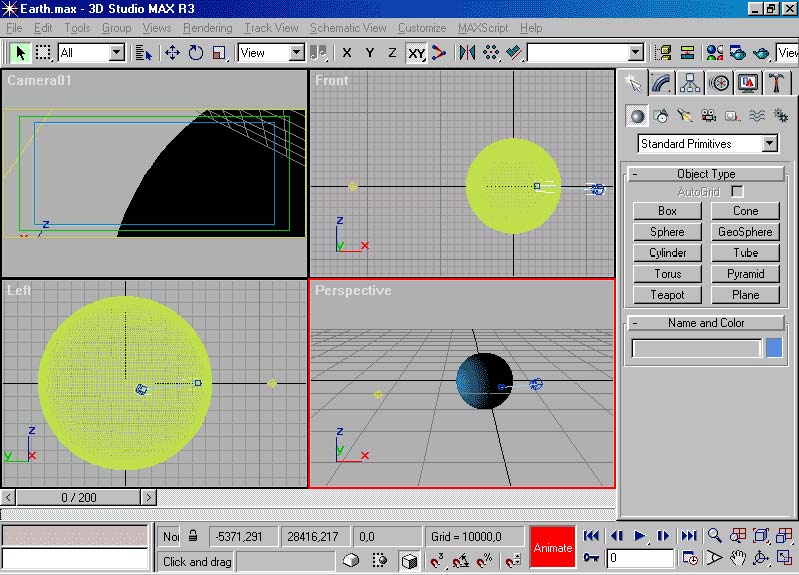The image size is (799, 575).
Task: Select the Geometry category sphere icon
Action: point(637,116)
